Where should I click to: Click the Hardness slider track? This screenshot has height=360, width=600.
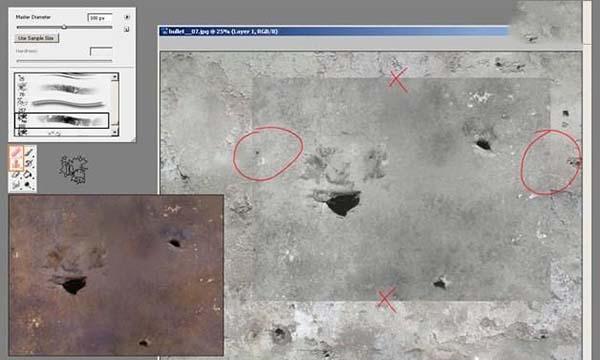click(64, 60)
